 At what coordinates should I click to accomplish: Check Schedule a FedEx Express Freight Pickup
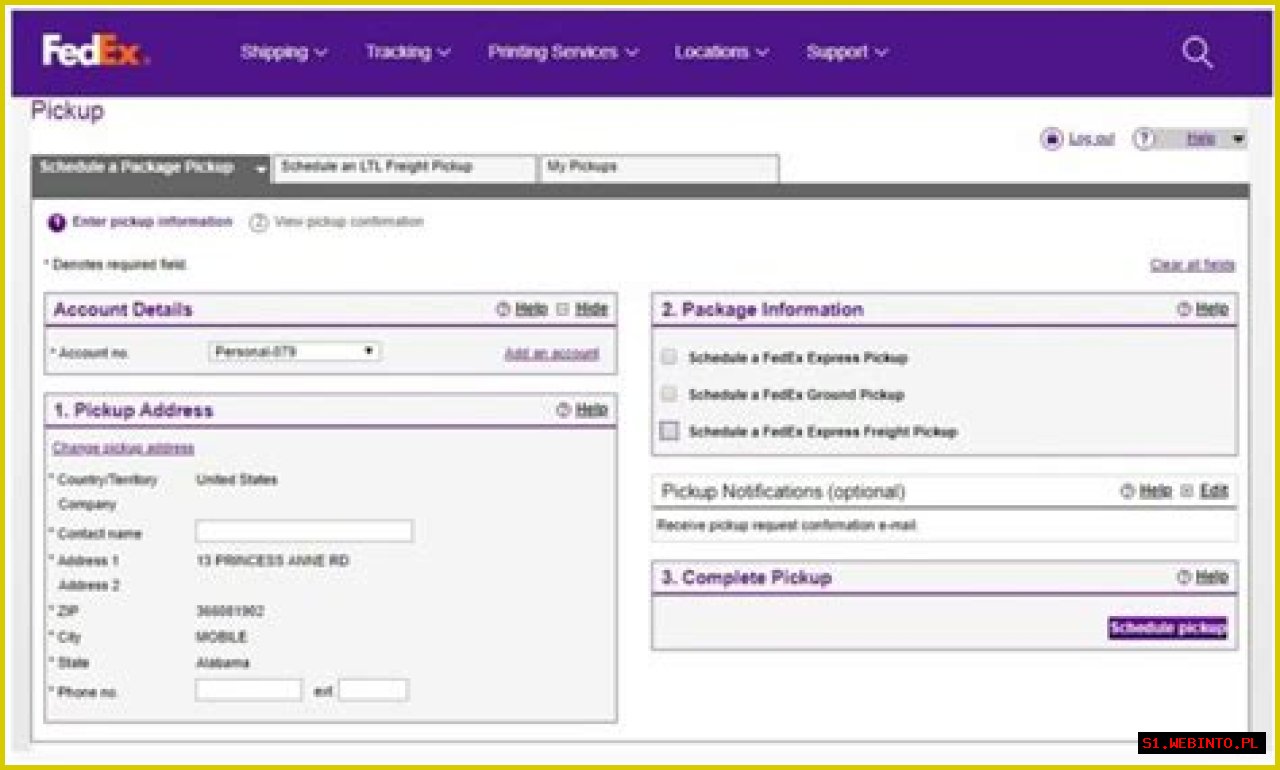[x=669, y=431]
